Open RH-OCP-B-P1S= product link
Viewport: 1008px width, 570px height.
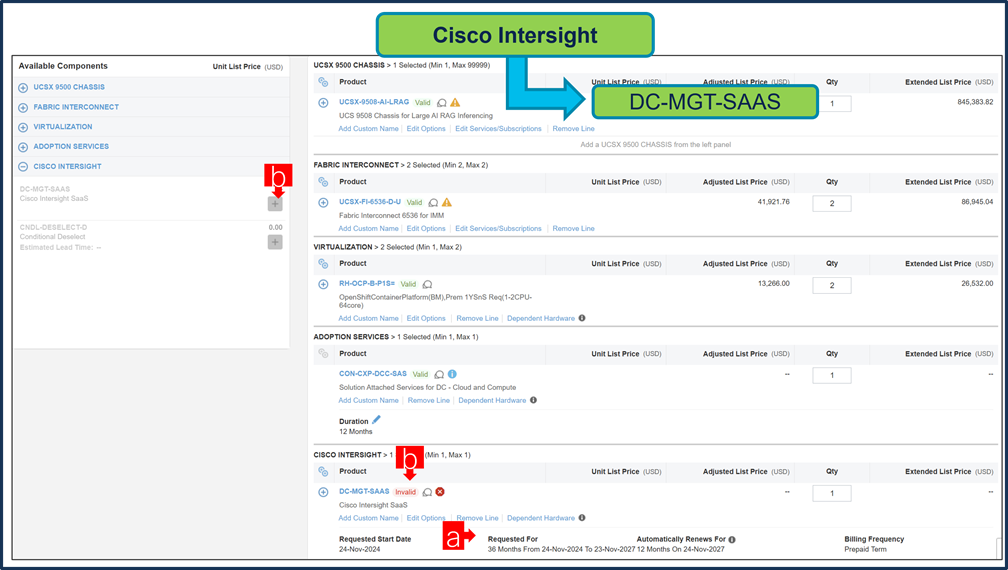pyautogui.click(x=367, y=283)
